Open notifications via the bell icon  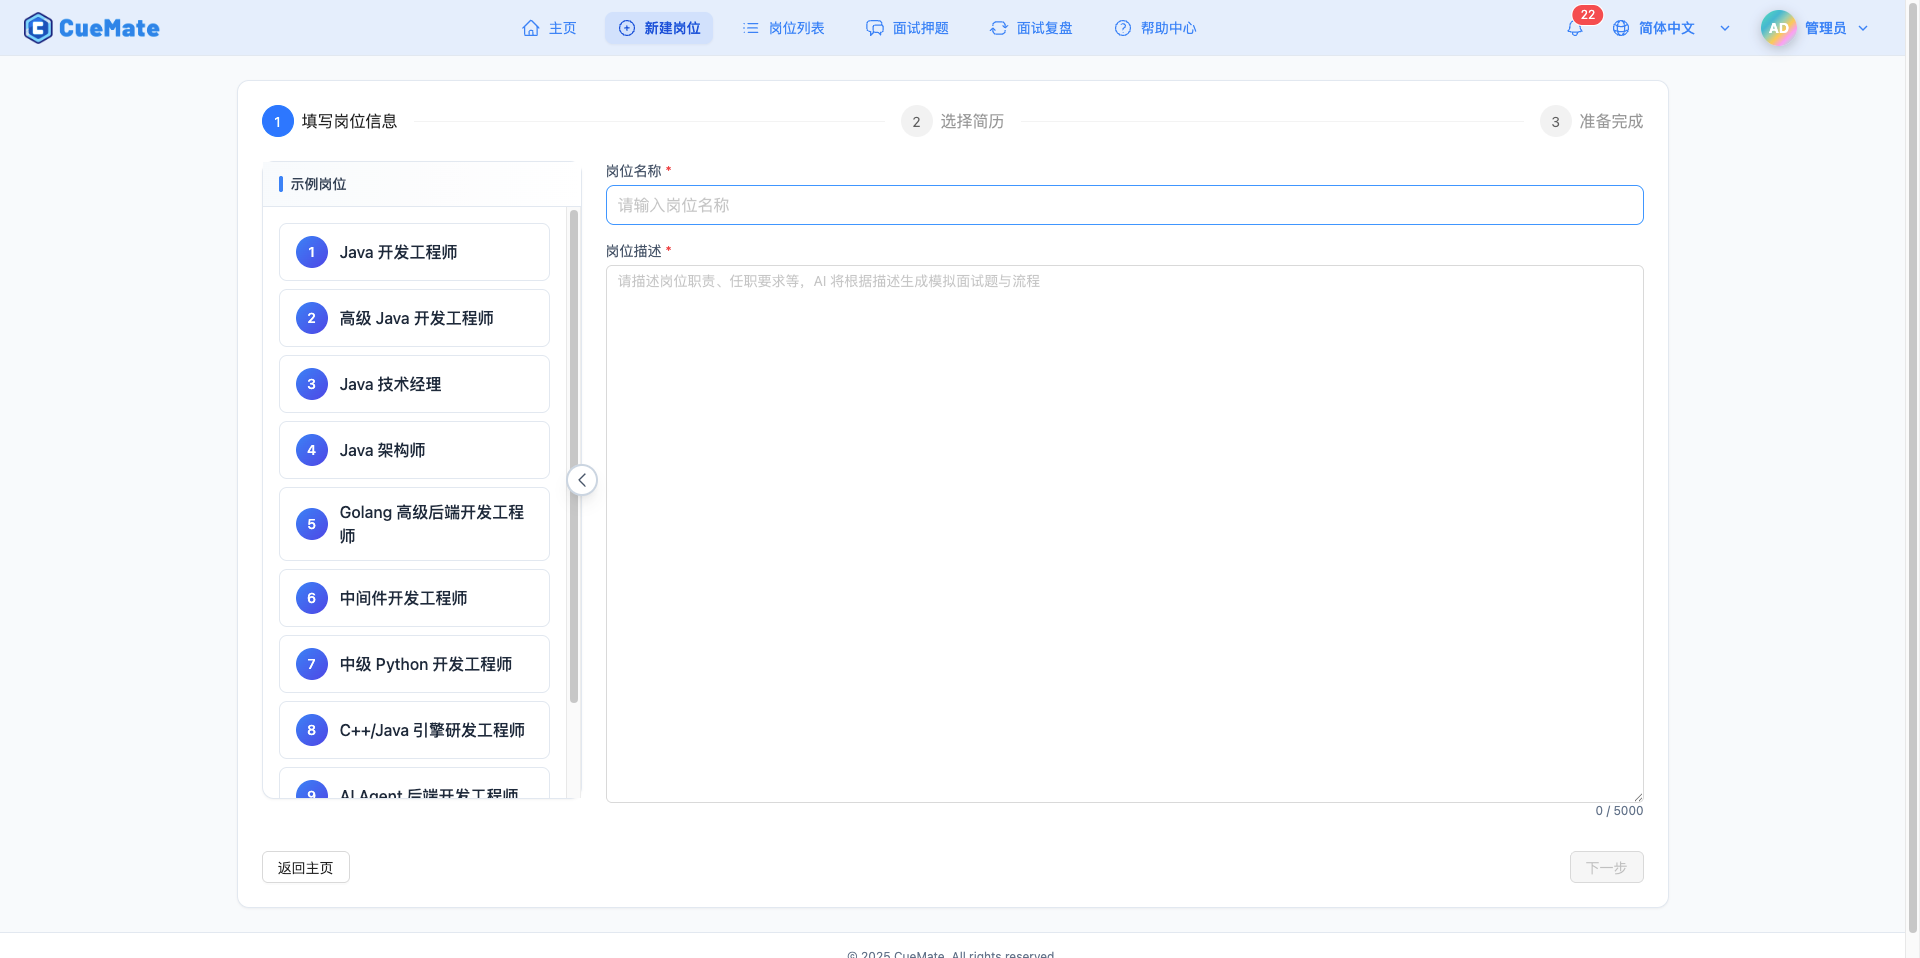coord(1573,28)
